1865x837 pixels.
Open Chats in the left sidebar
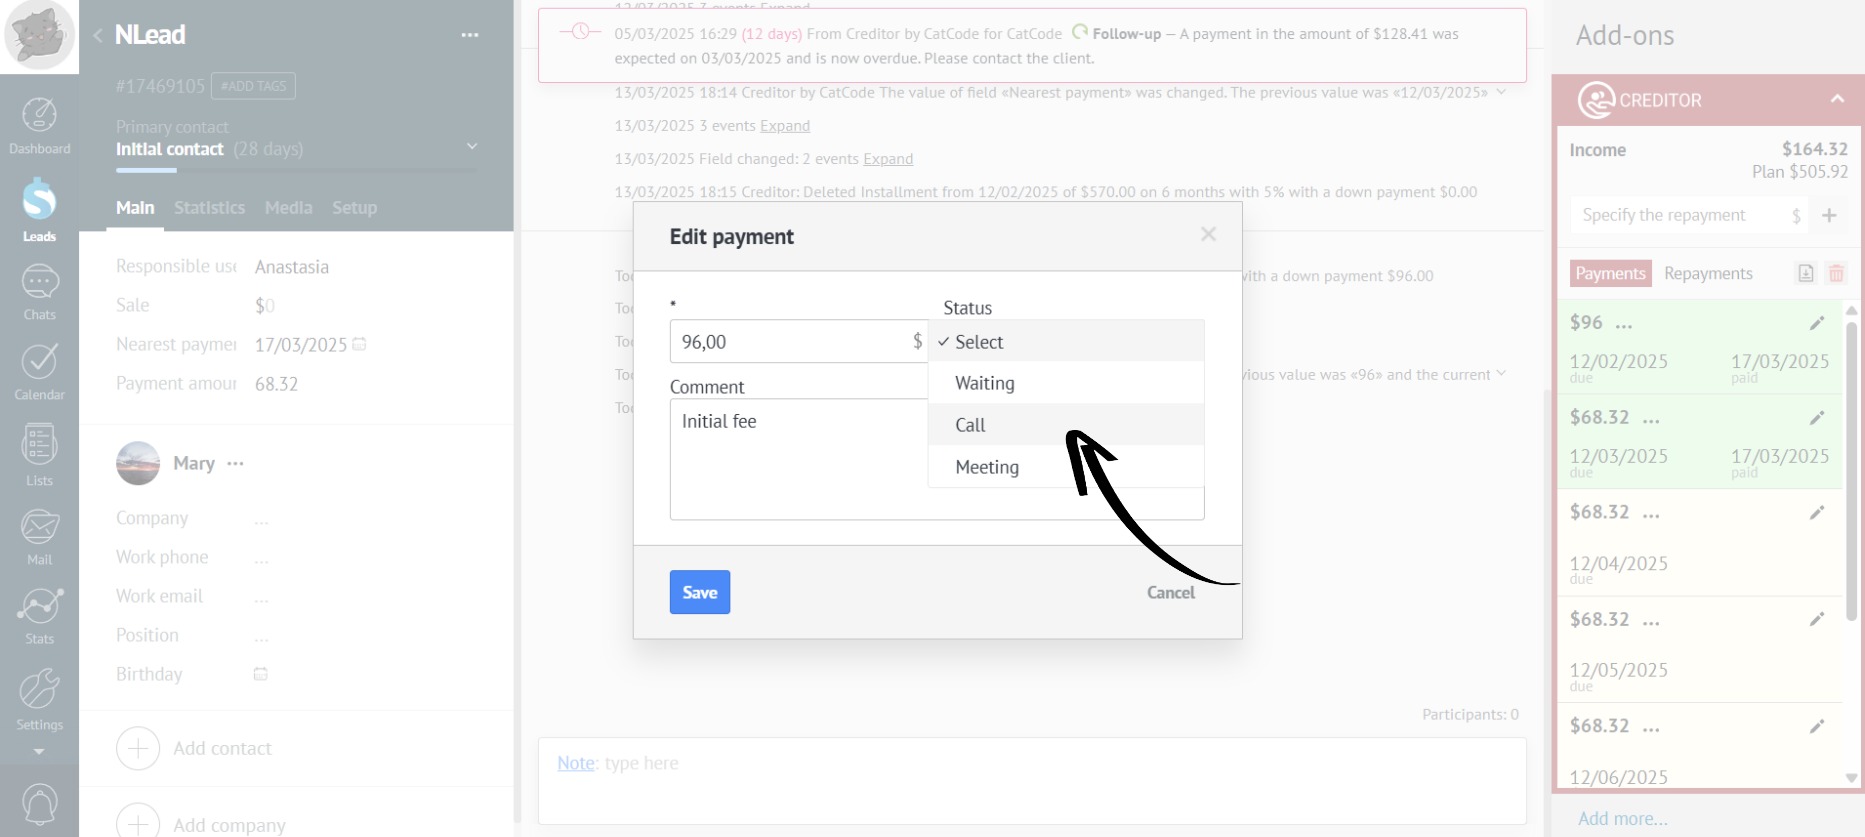39,292
